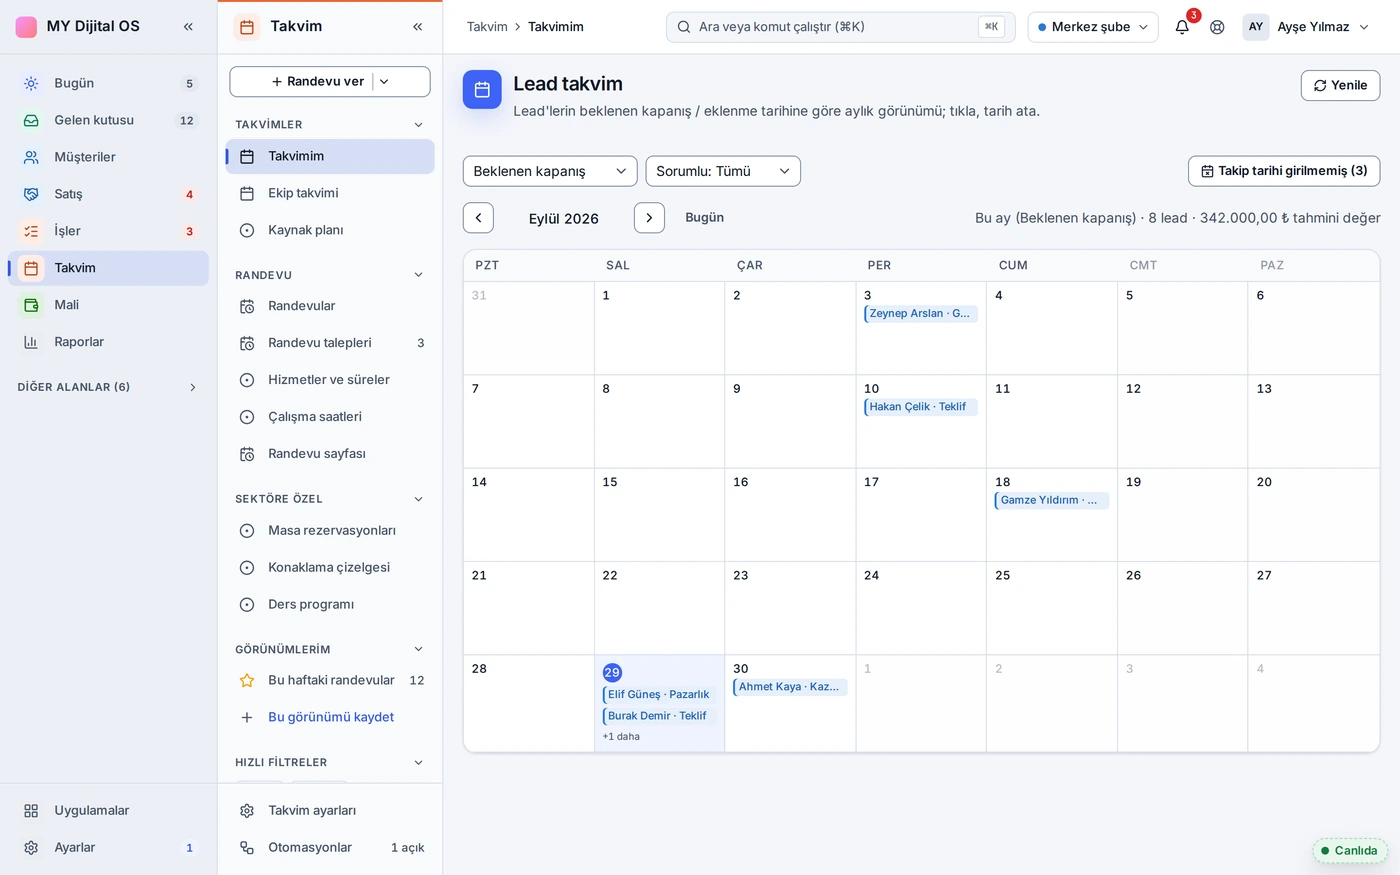The width and height of the screenshot is (1400, 875).
Task: Click the search command input field
Action: click(841, 27)
